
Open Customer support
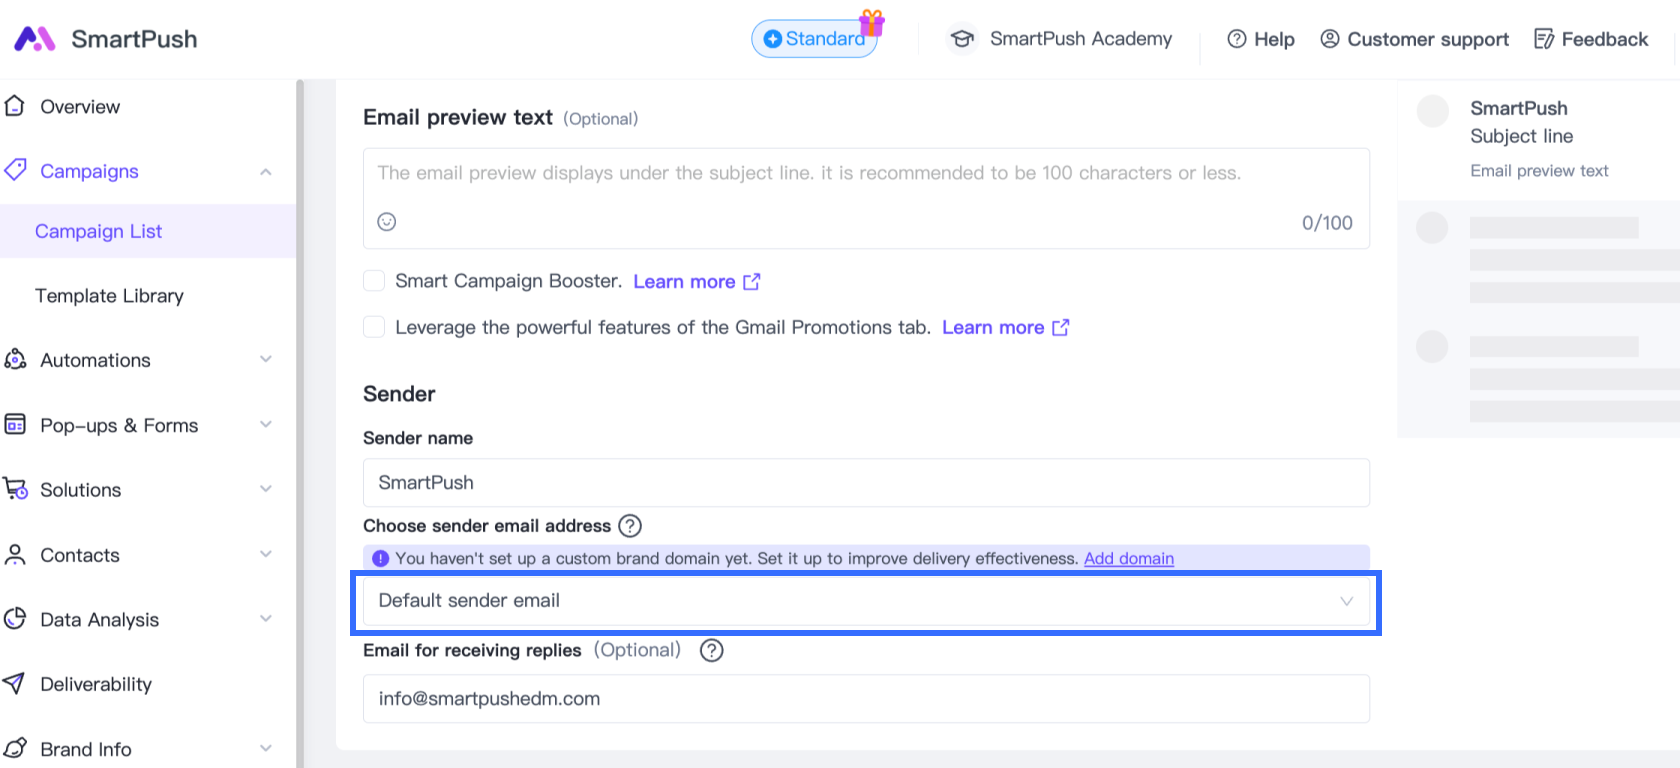1415,39
